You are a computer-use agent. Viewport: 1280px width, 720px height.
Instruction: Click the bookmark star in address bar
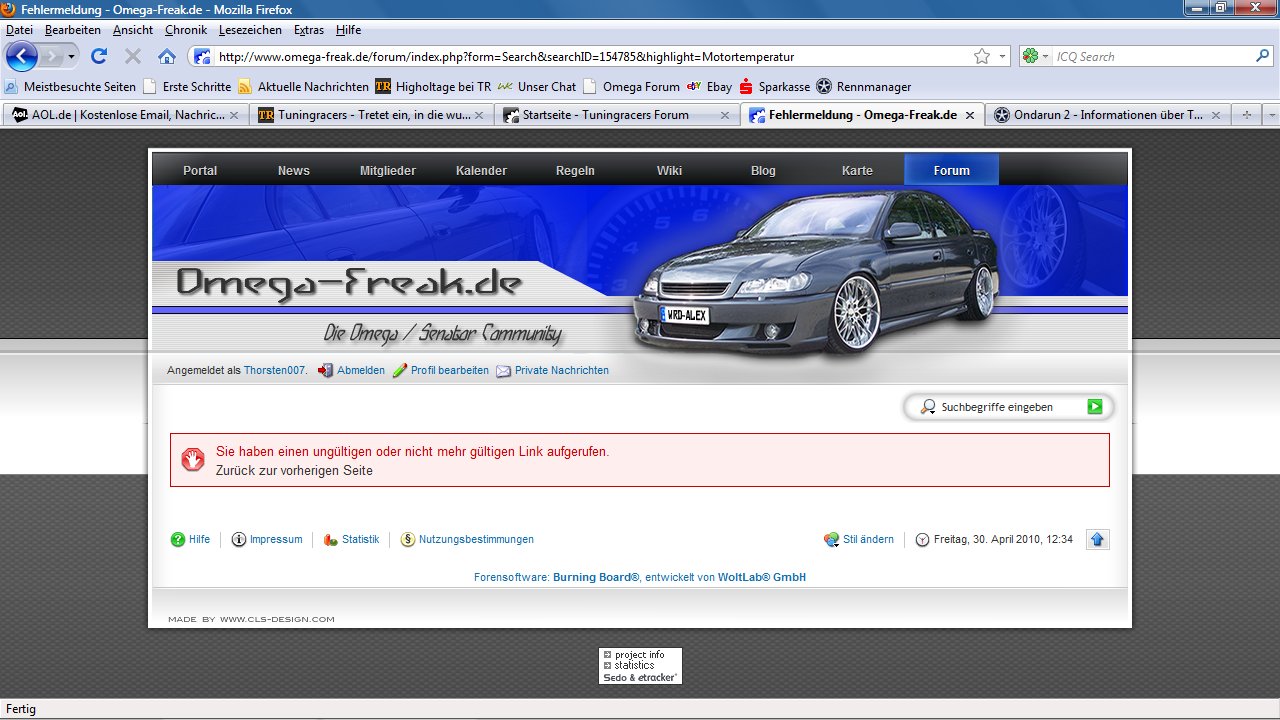982,56
